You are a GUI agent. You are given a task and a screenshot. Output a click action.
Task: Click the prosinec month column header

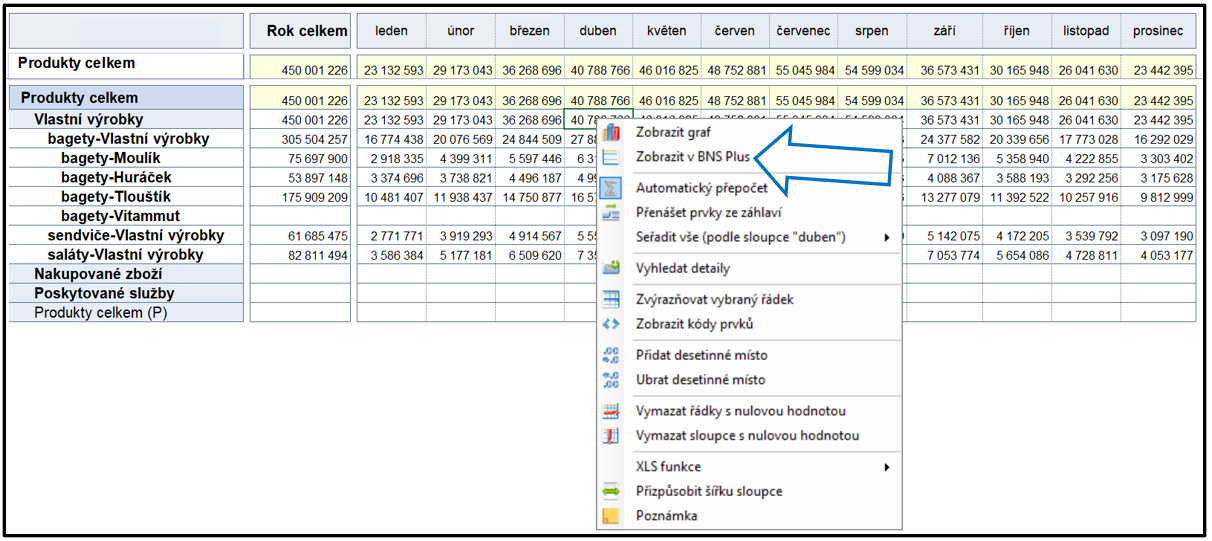click(x=1158, y=31)
